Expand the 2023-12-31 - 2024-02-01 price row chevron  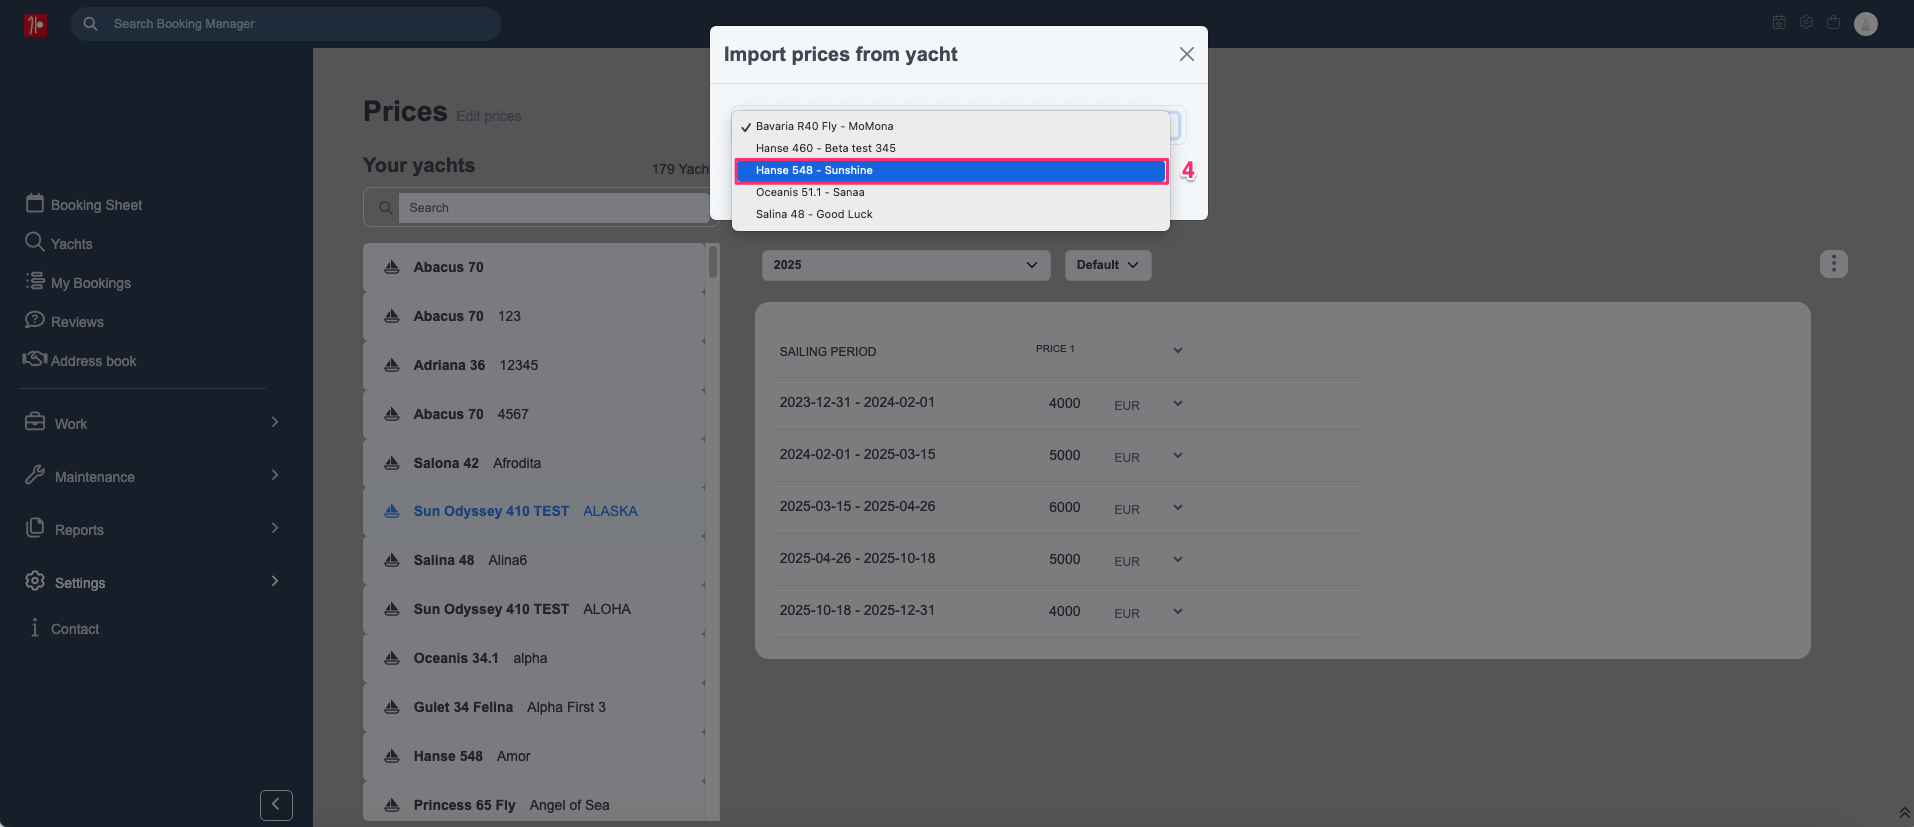(1178, 403)
